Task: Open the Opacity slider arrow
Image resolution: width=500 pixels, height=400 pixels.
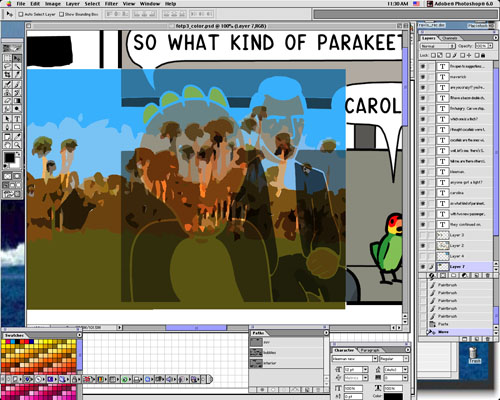Action: tap(490, 46)
